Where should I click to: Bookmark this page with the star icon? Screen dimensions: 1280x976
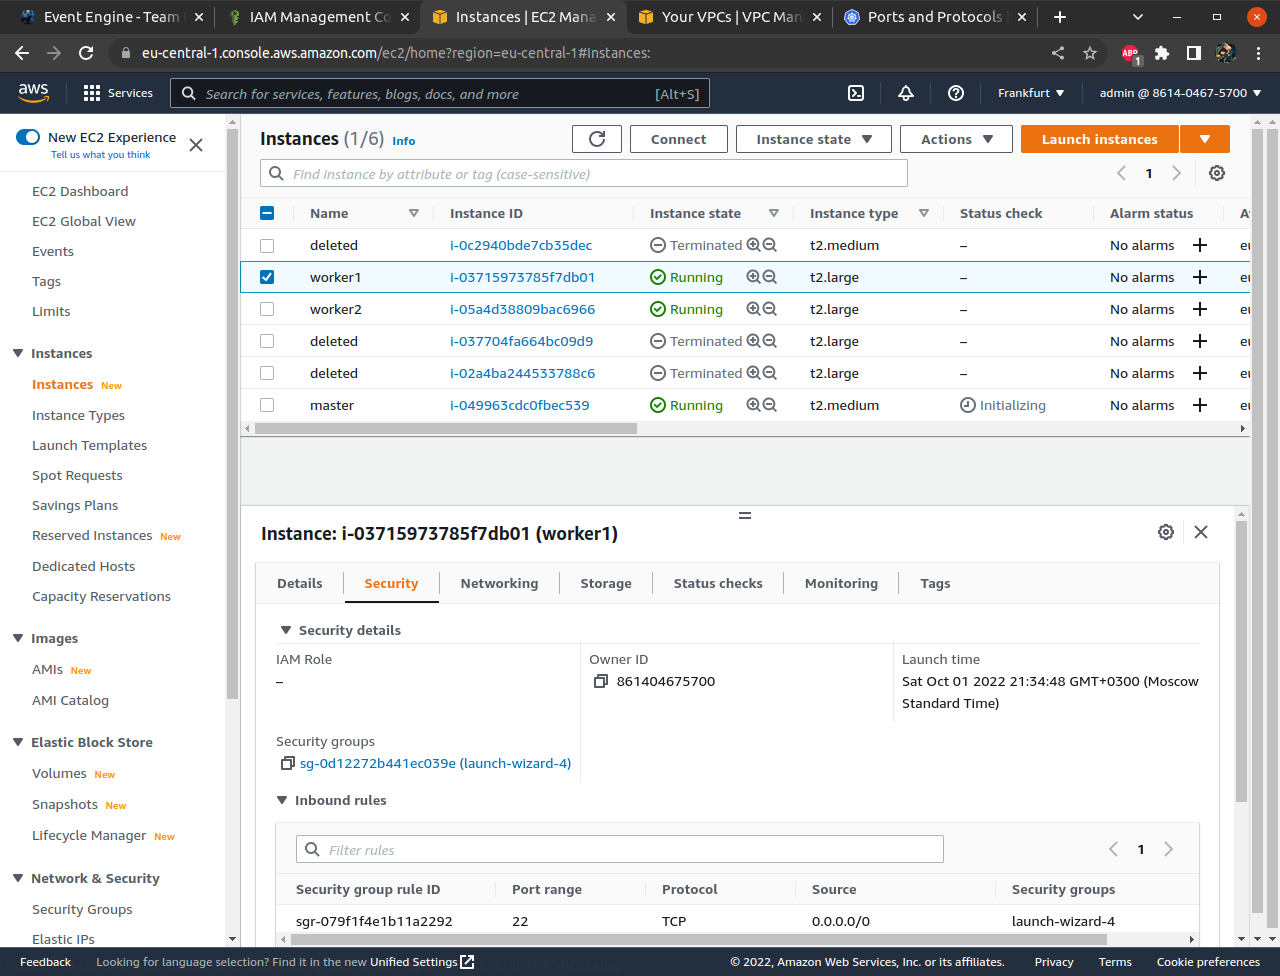(1090, 53)
